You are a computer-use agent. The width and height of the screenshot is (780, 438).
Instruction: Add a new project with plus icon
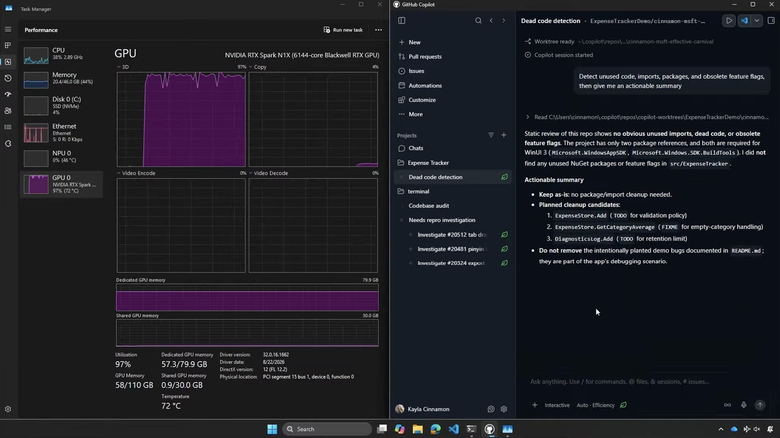503,135
